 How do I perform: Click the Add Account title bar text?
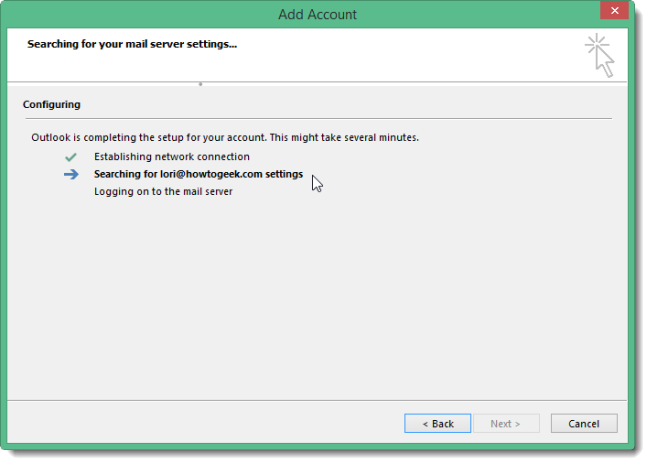[318, 14]
